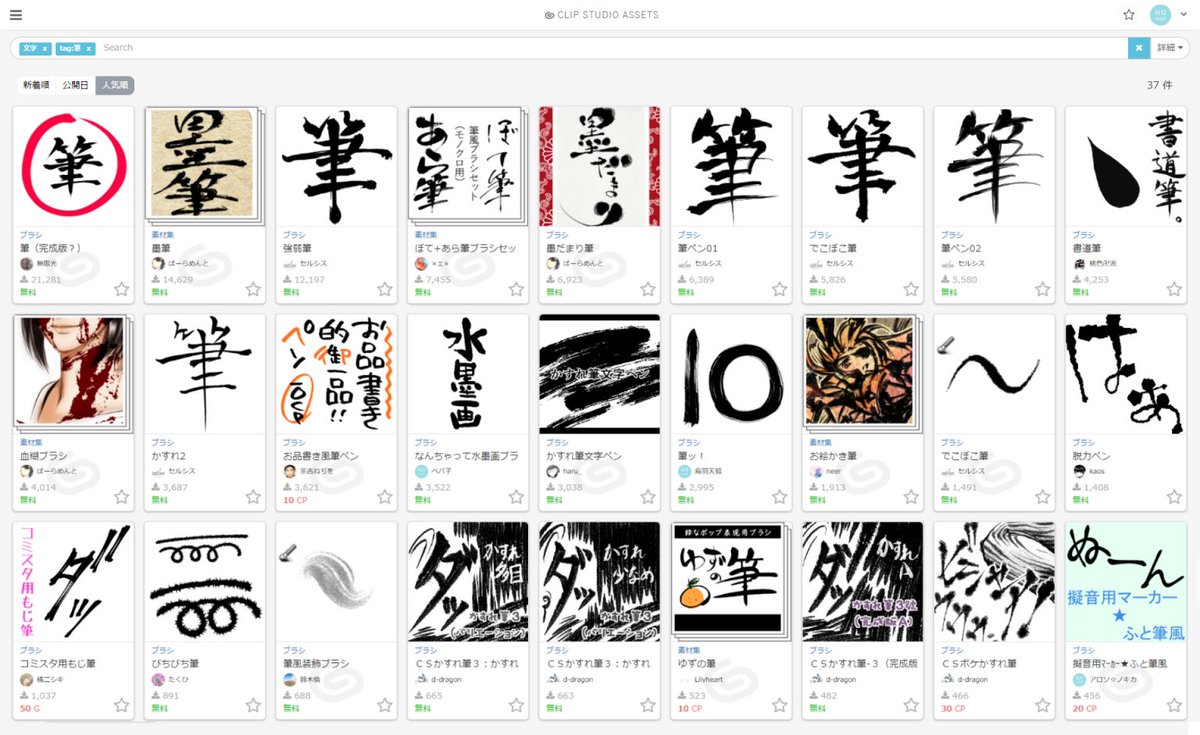Favorite star on 墨だまり筆 card
Image resolution: width=1200 pixels, height=735 pixels.
(x=648, y=289)
